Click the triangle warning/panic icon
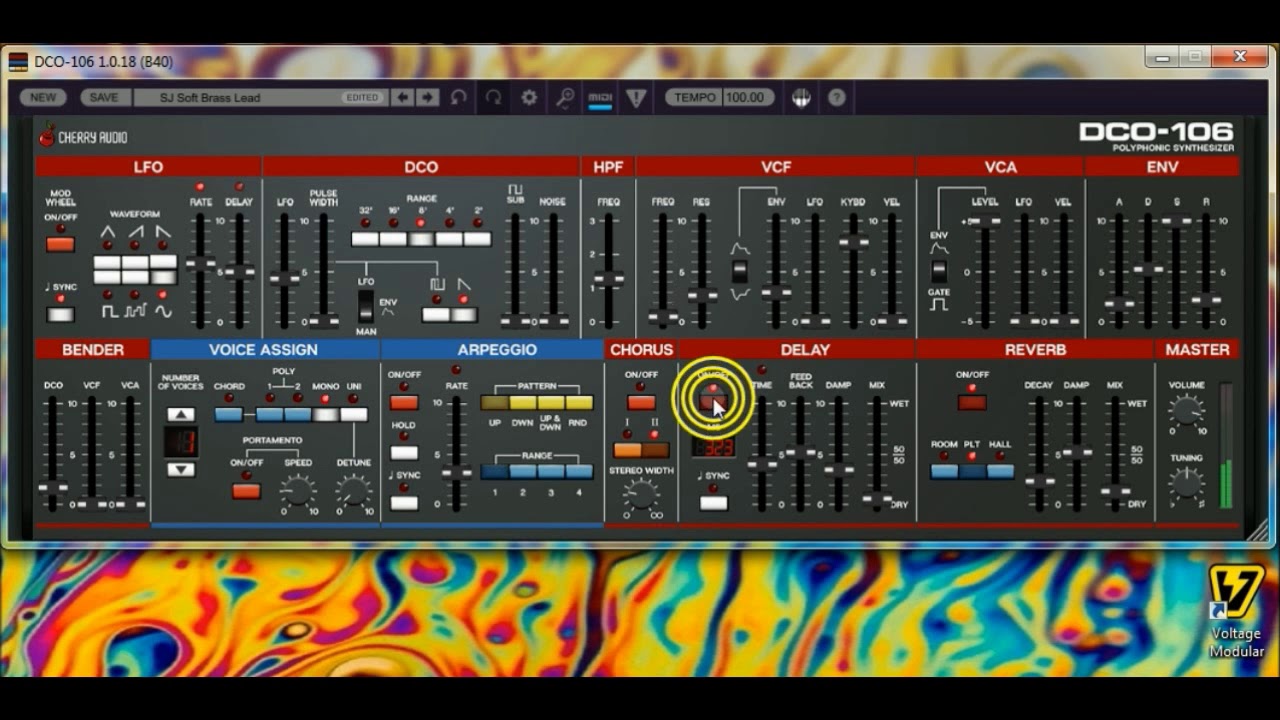1280x720 pixels. tap(636, 97)
